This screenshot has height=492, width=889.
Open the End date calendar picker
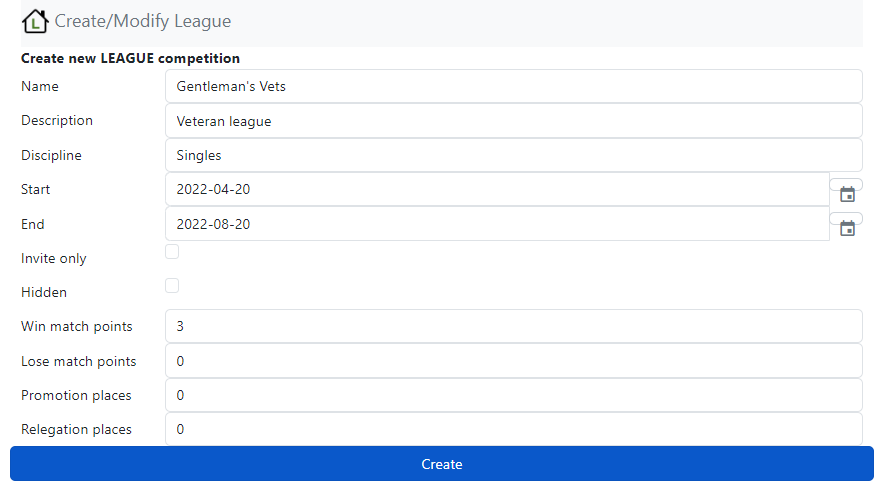tap(847, 228)
